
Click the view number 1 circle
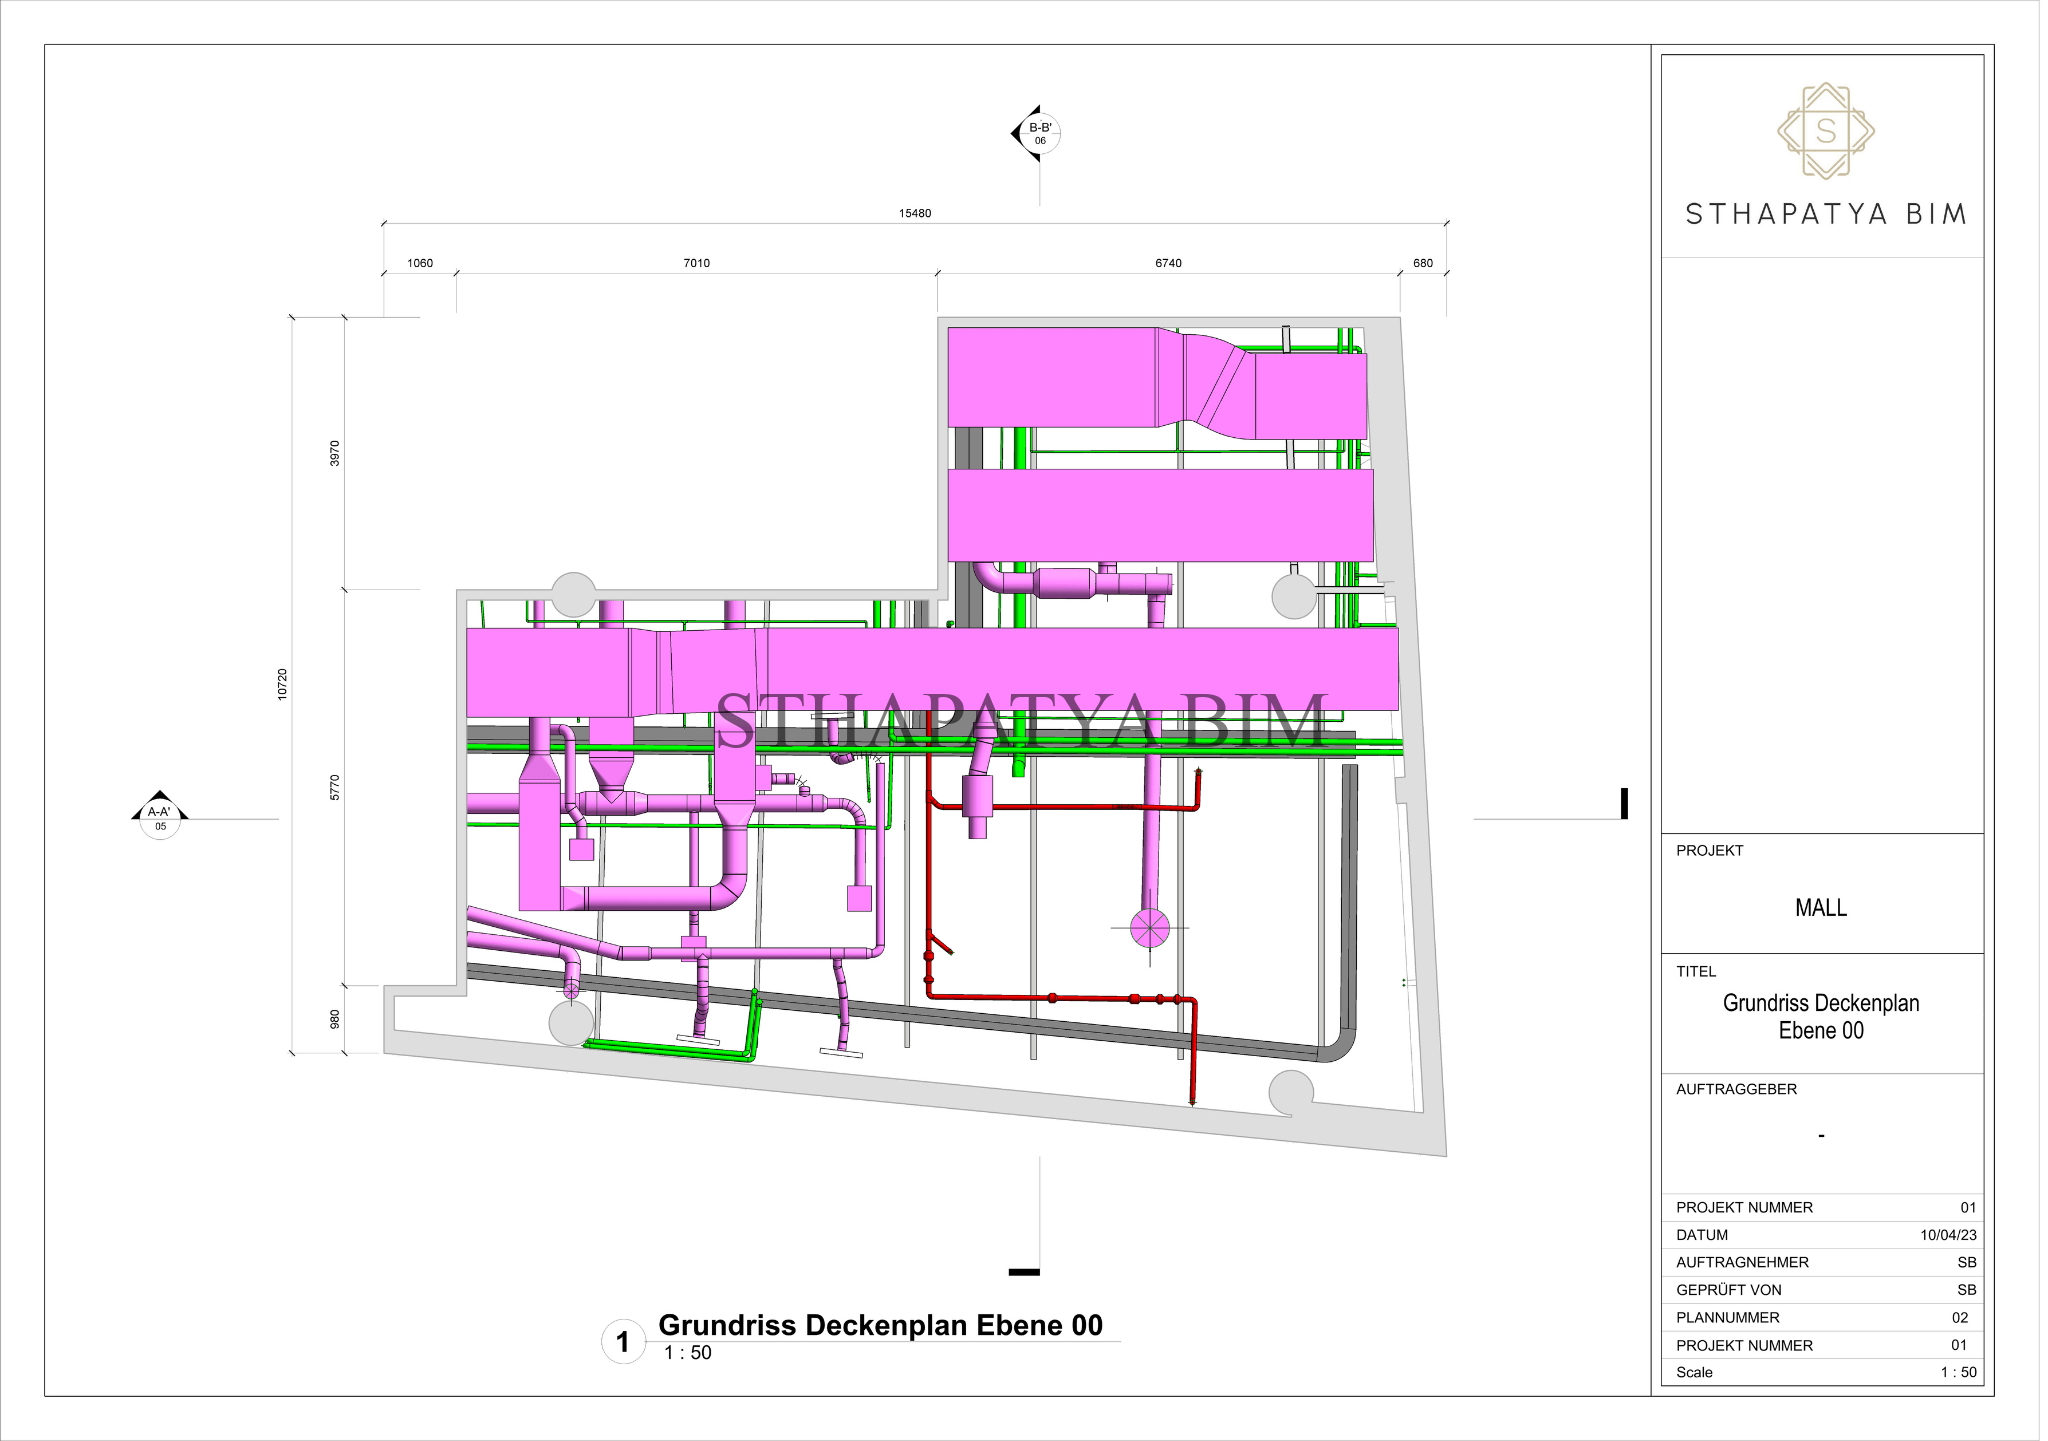pos(623,1341)
